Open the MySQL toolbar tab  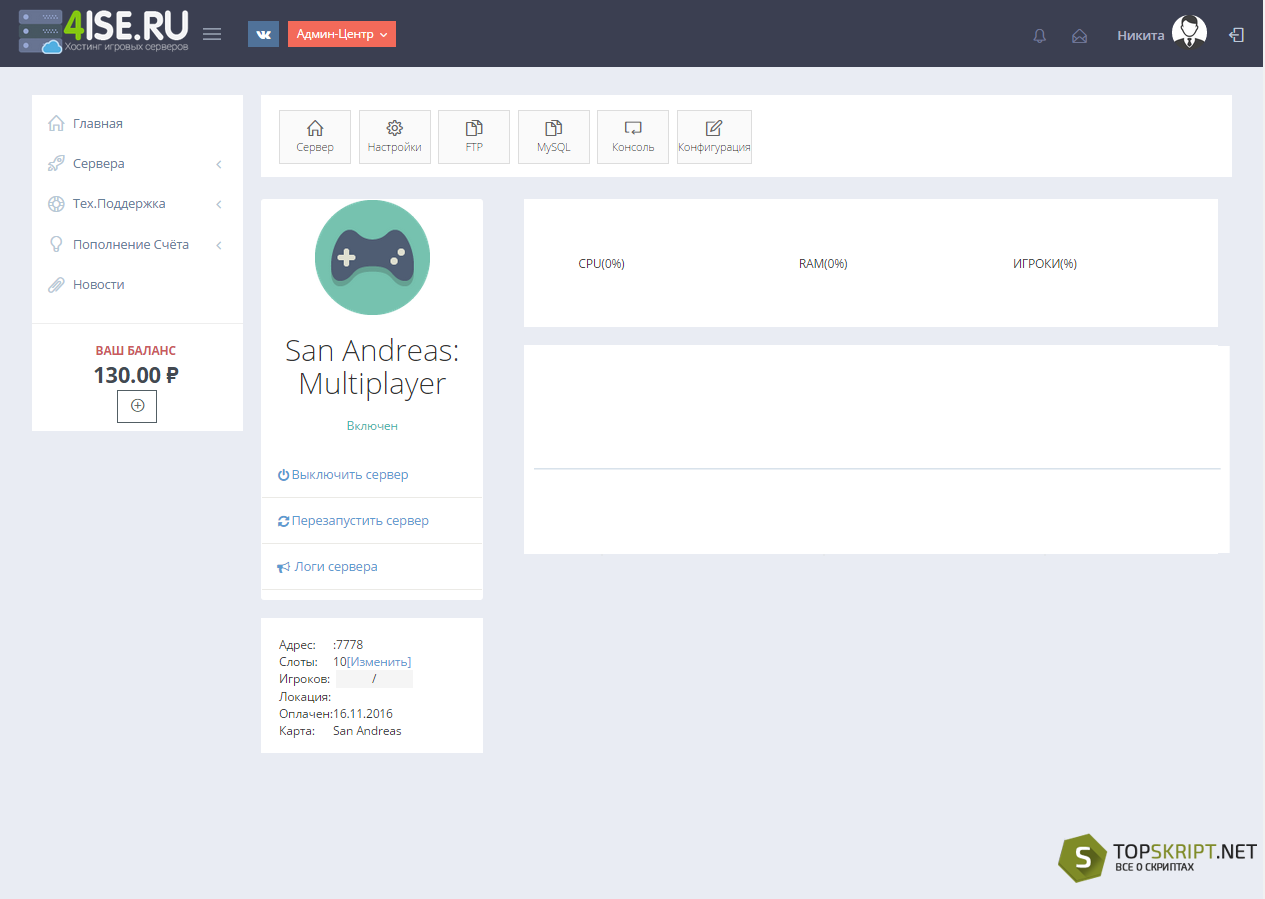pos(554,137)
